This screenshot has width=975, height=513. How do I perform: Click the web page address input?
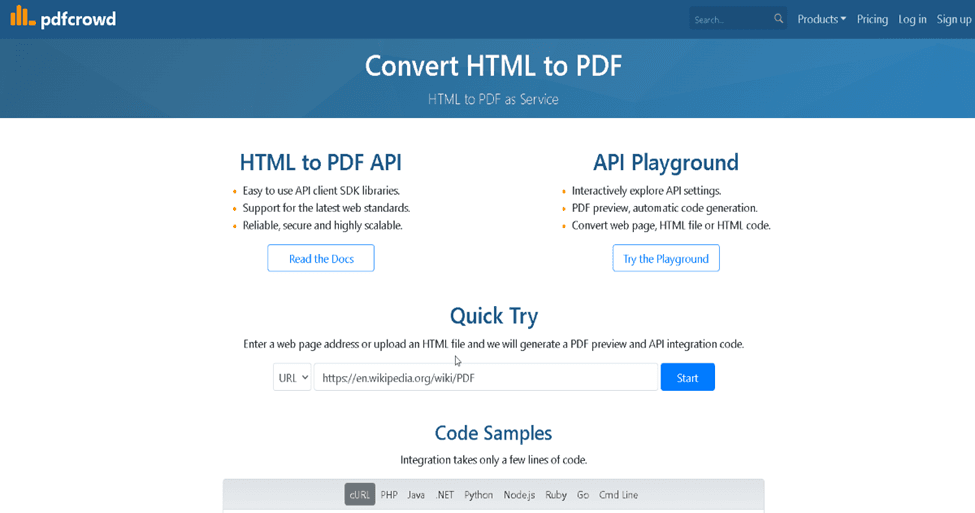click(486, 377)
